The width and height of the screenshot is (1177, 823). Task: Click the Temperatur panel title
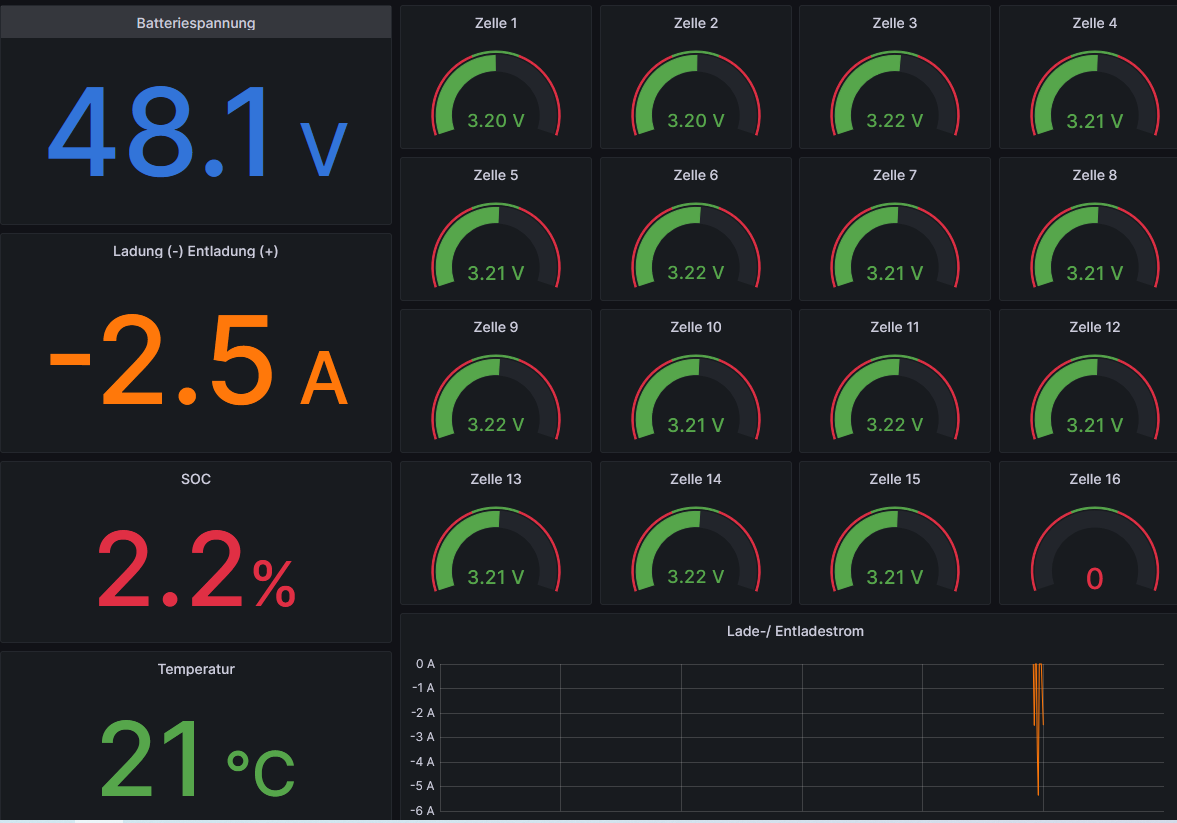coord(195,669)
